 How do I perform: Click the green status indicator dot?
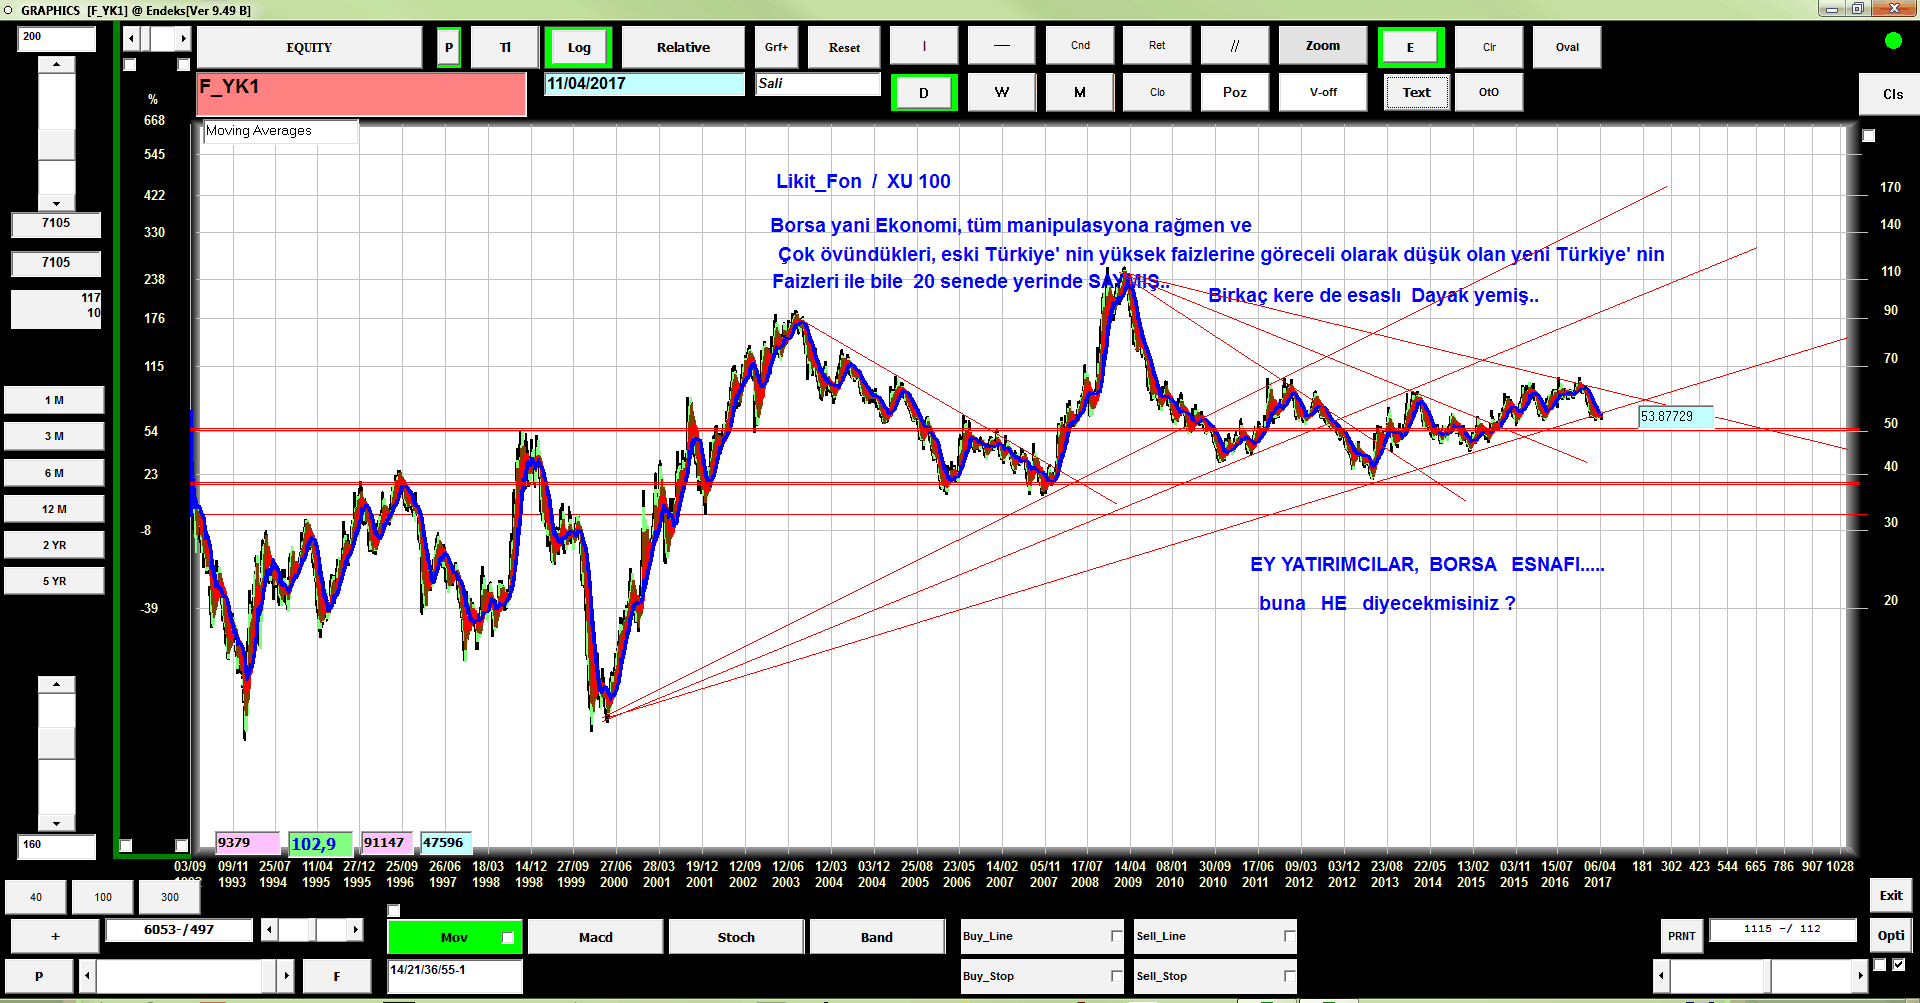1893,41
